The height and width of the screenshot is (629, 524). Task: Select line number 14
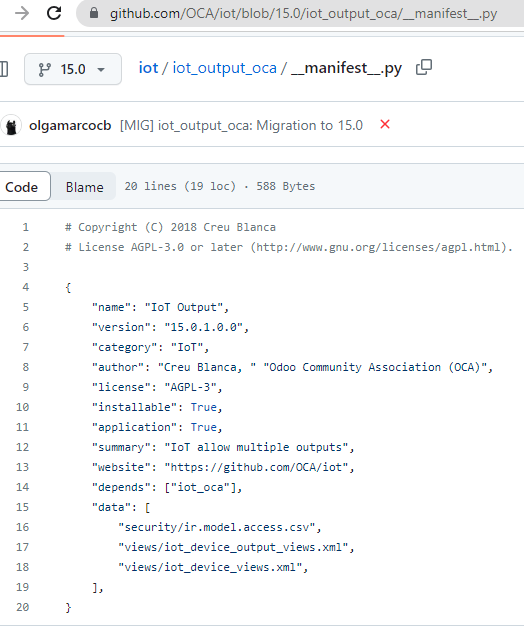(22, 487)
